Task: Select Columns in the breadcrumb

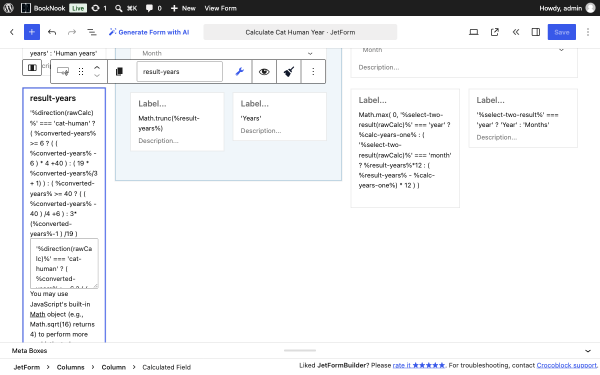Action: (70, 367)
